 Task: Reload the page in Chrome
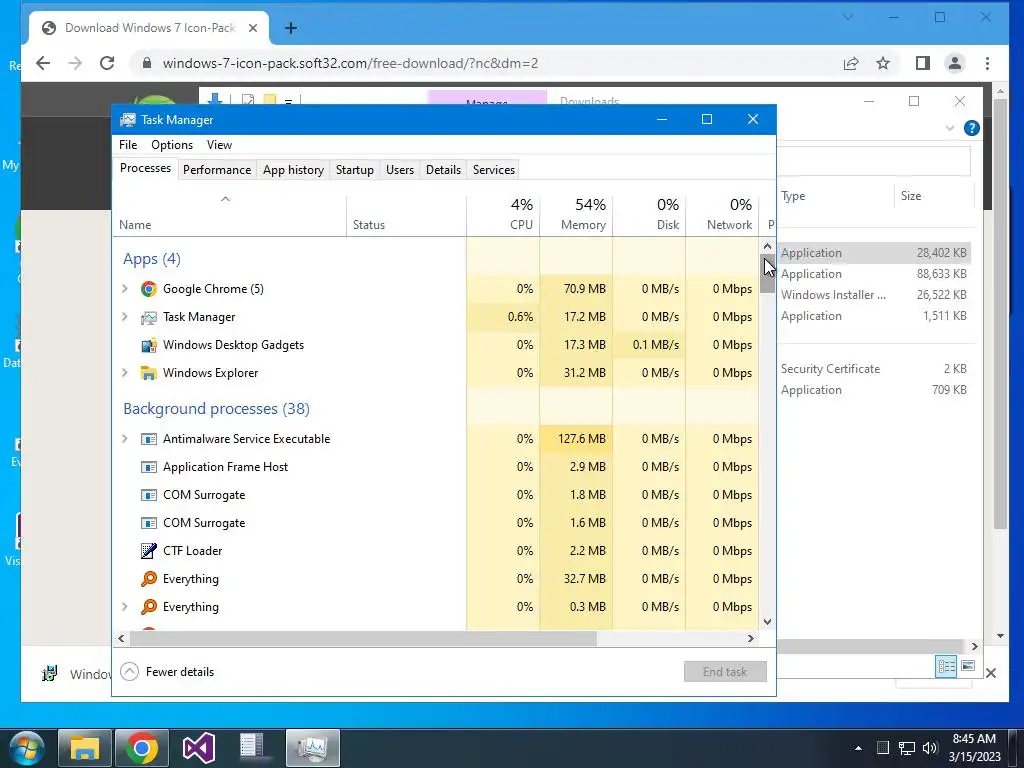pyautogui.click(x=107, y=63)
